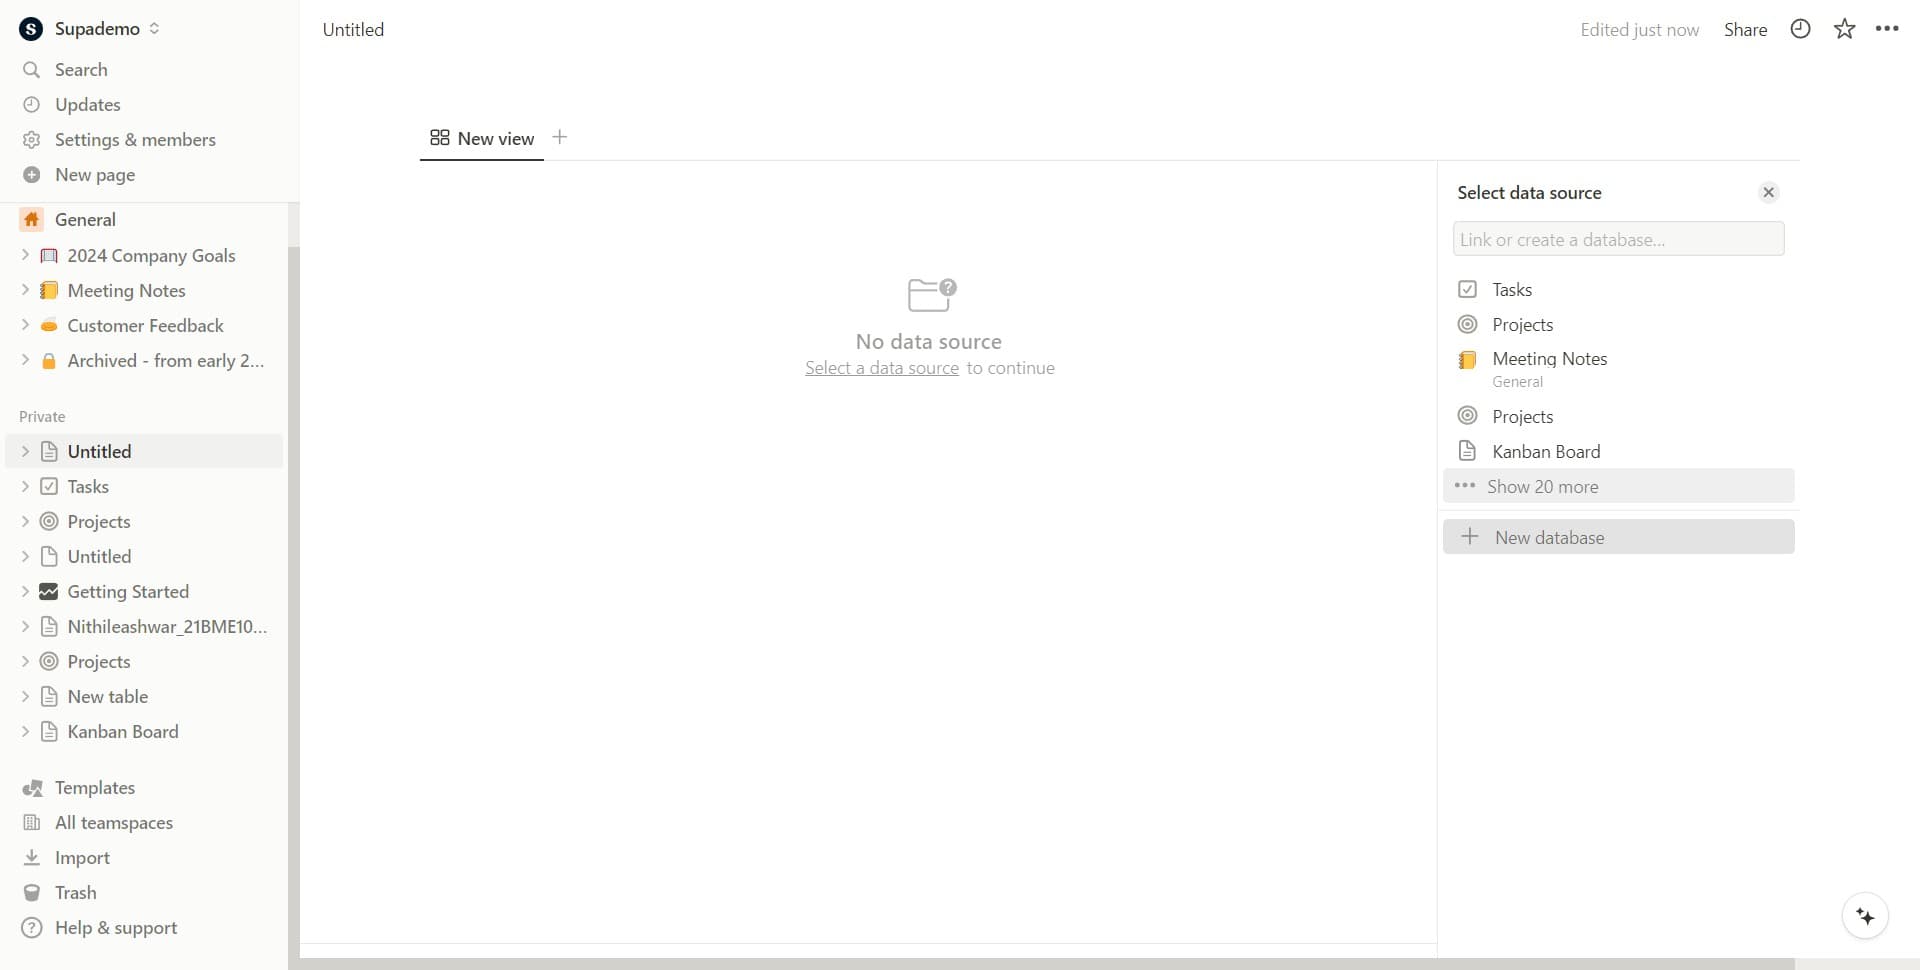Click the Link or create a database field
The width and height of the screenshot is (1920, 970).
(x=1618, y=239)
